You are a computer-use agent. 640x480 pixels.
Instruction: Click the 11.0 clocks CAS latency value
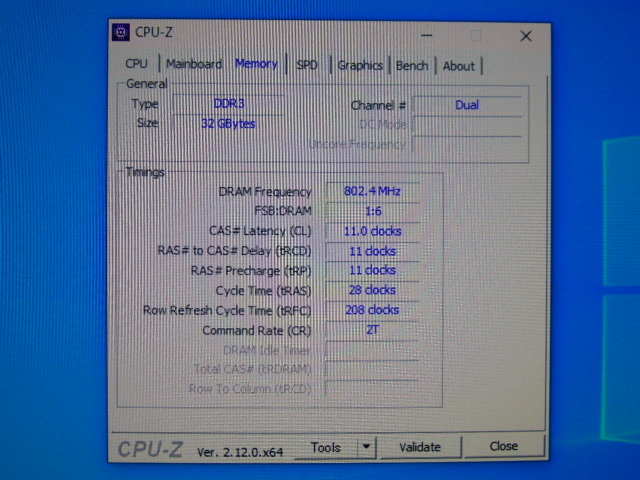(372, 231)
